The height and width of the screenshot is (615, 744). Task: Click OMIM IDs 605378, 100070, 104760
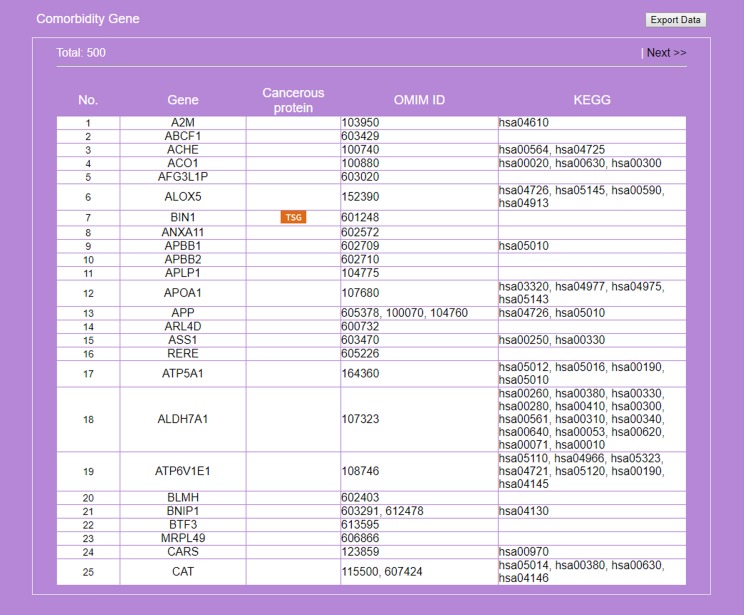point(404,313)
